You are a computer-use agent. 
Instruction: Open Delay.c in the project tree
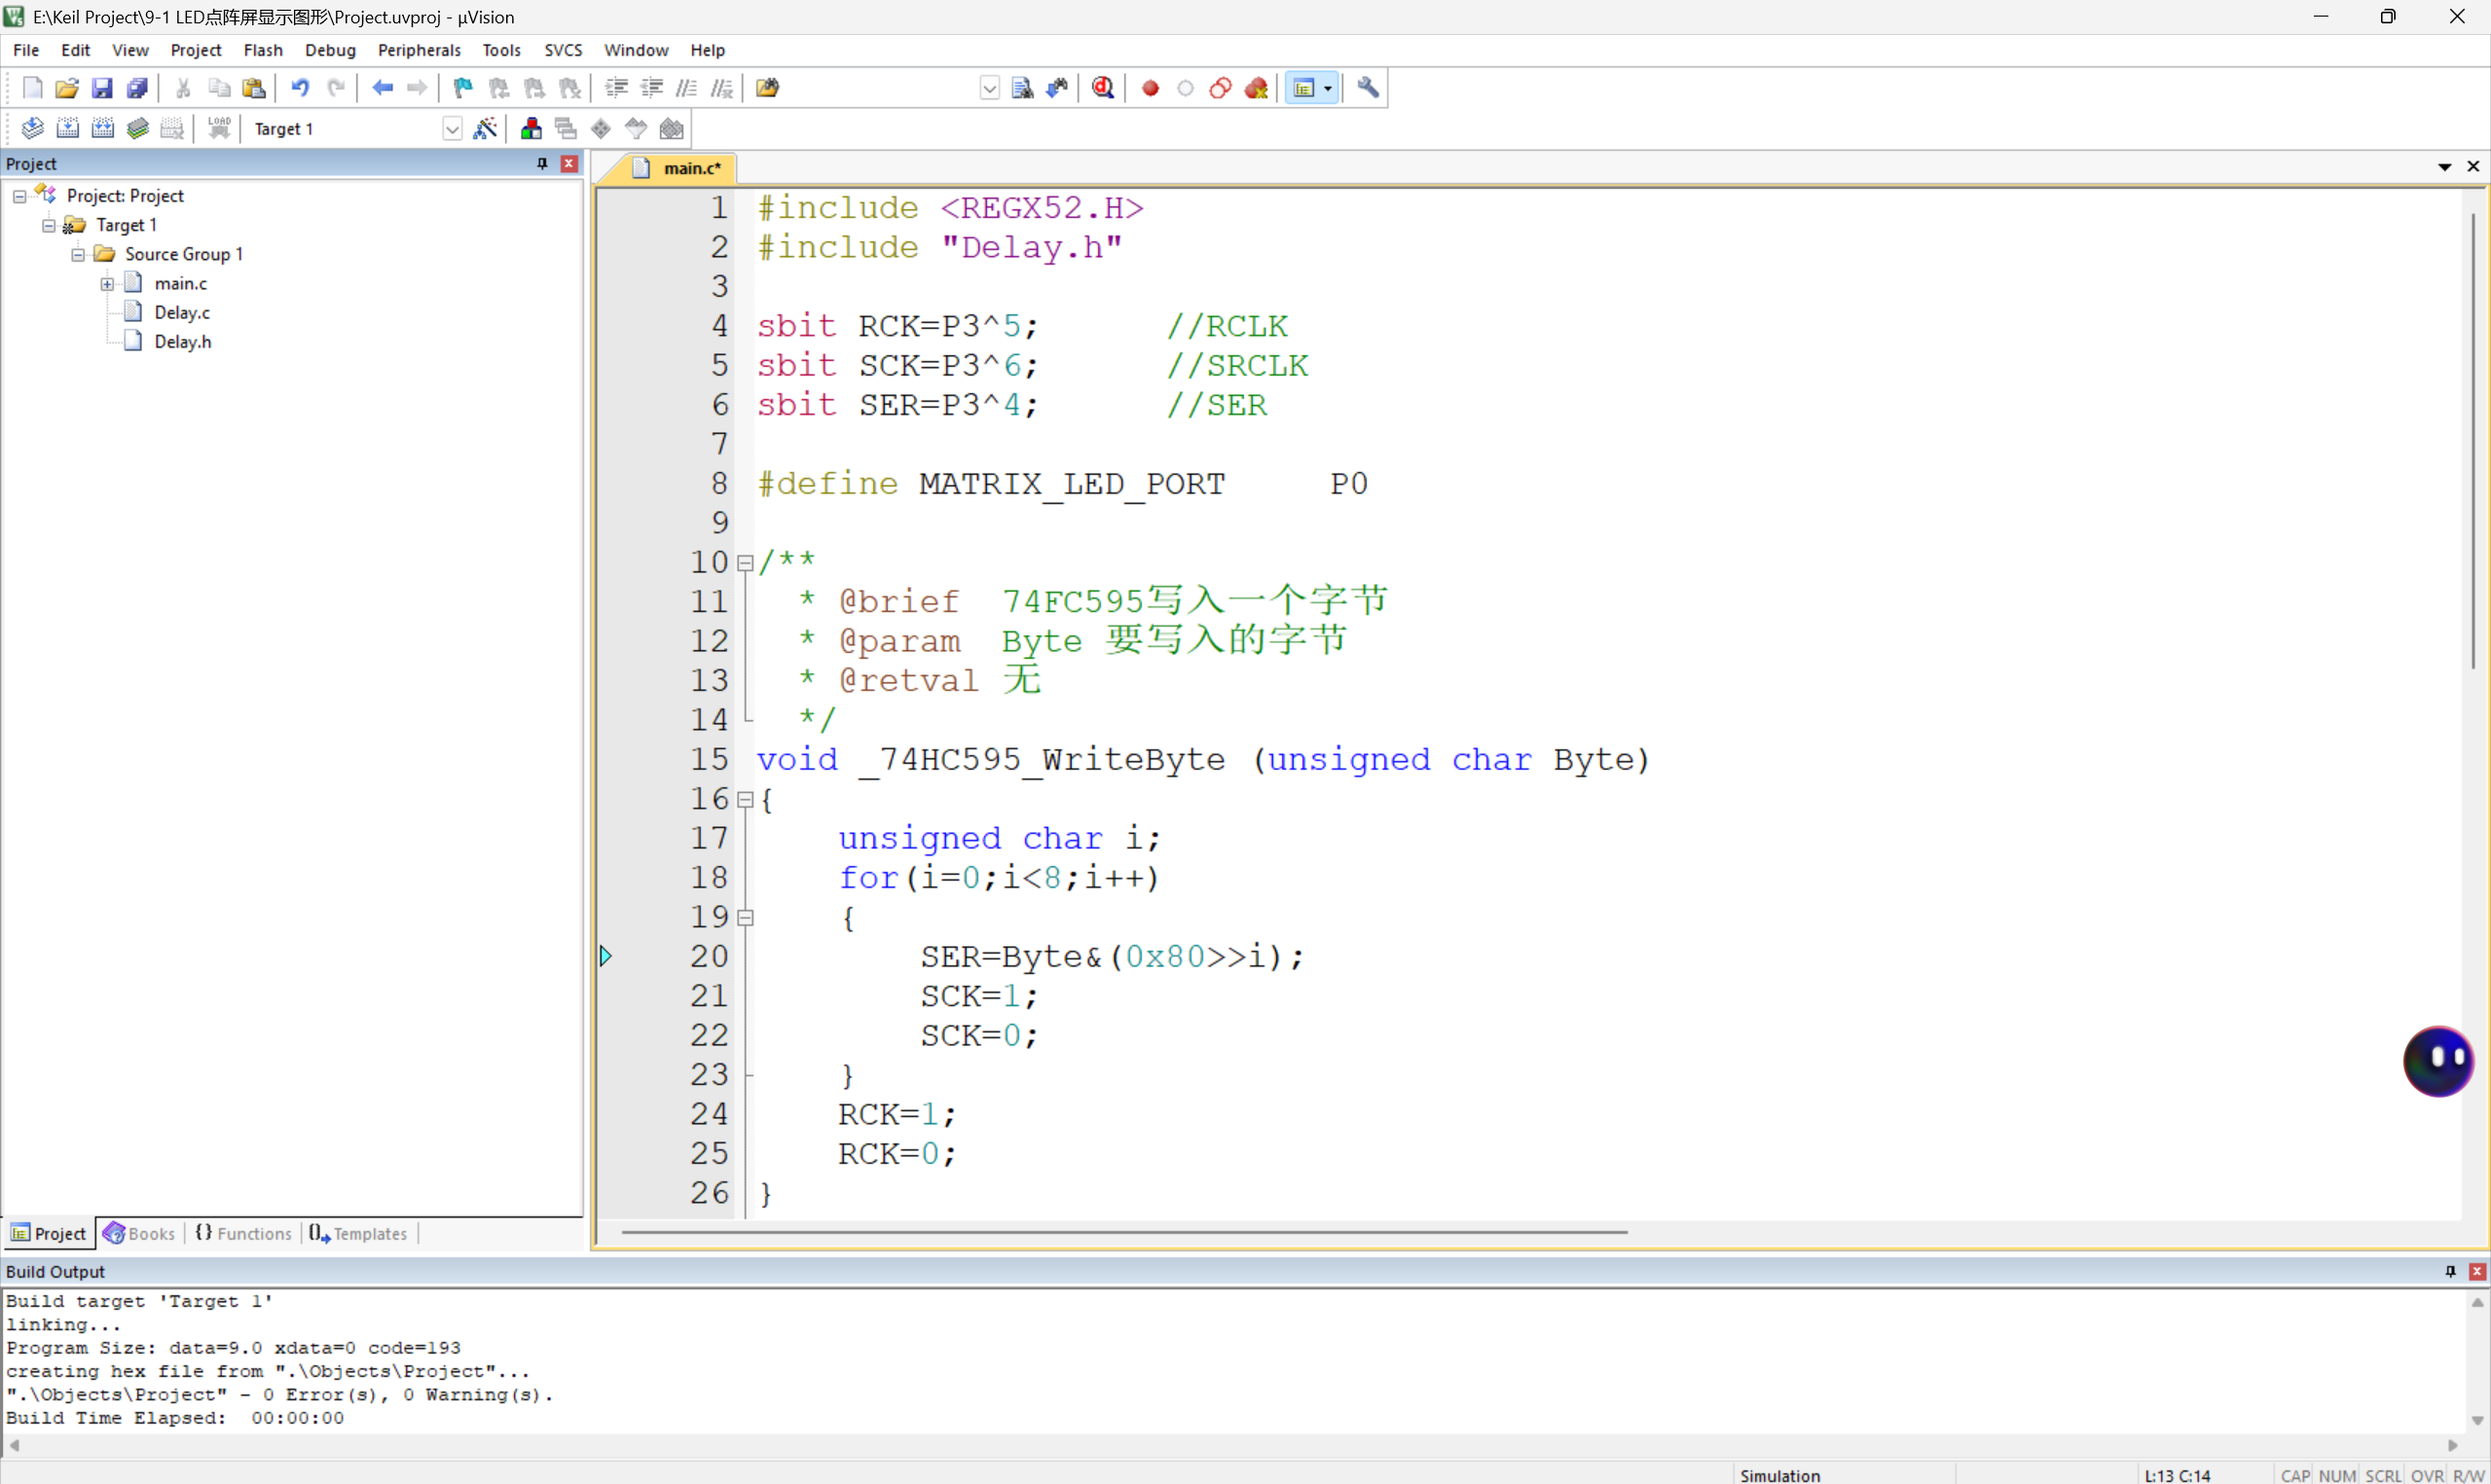click(x=182, y=313)
